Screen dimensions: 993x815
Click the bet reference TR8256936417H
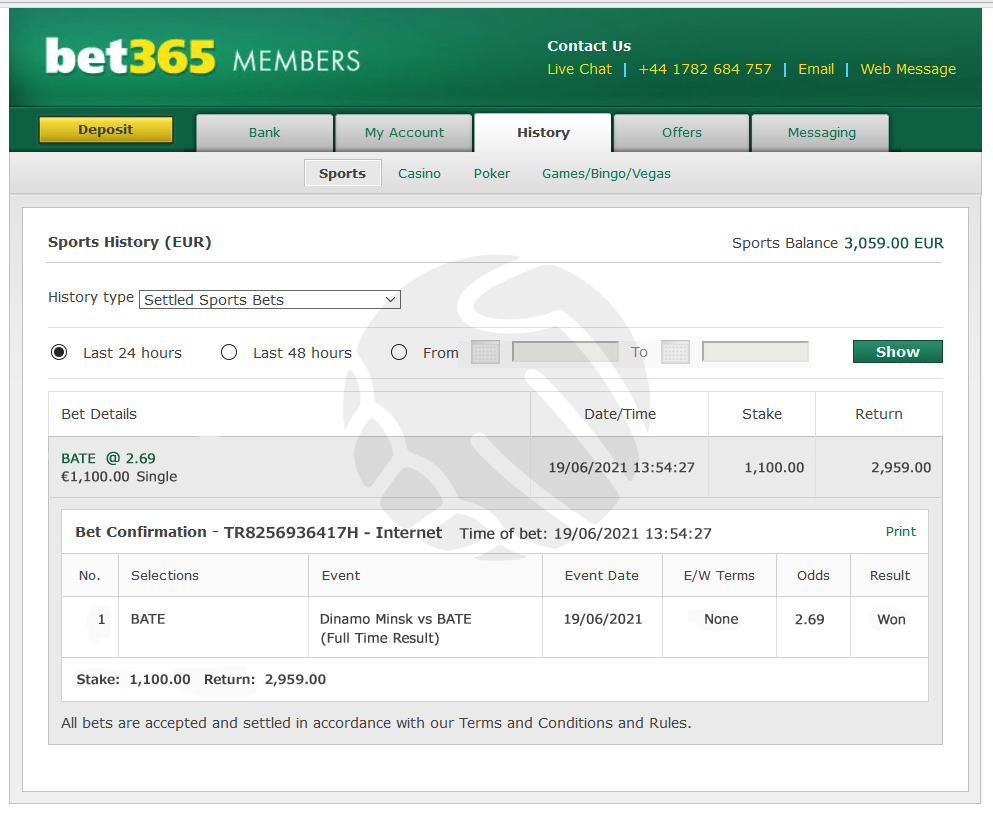pyautogui.click(x=291, y=533)
